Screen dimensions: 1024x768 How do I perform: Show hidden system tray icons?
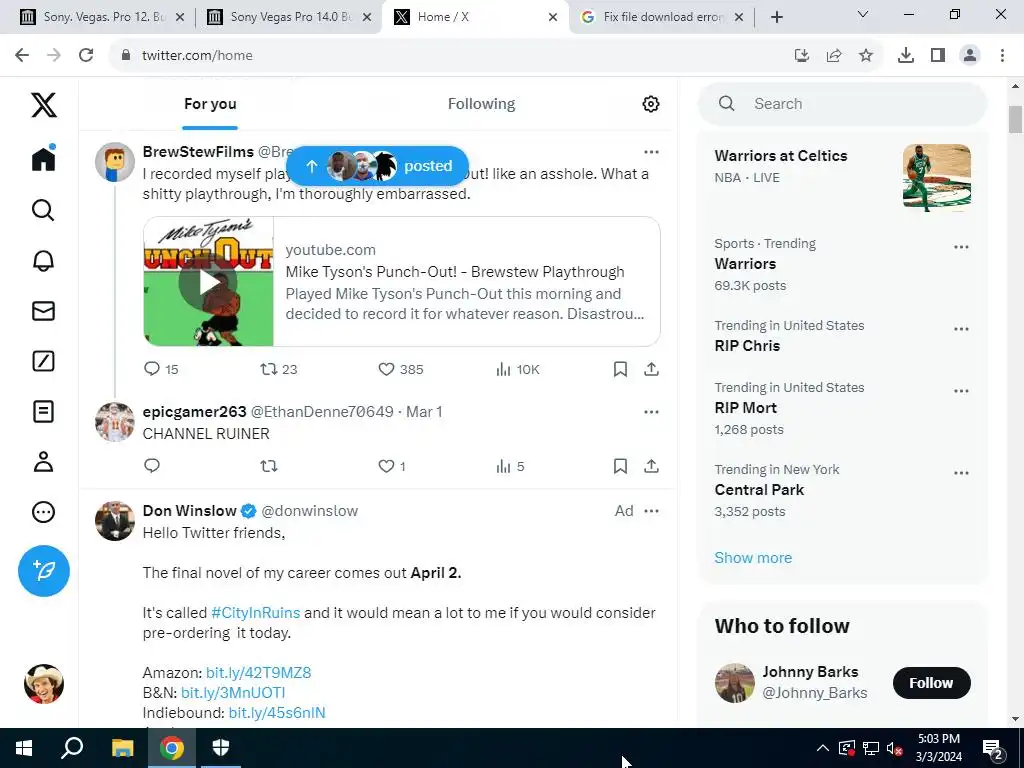tap(823, 748)
